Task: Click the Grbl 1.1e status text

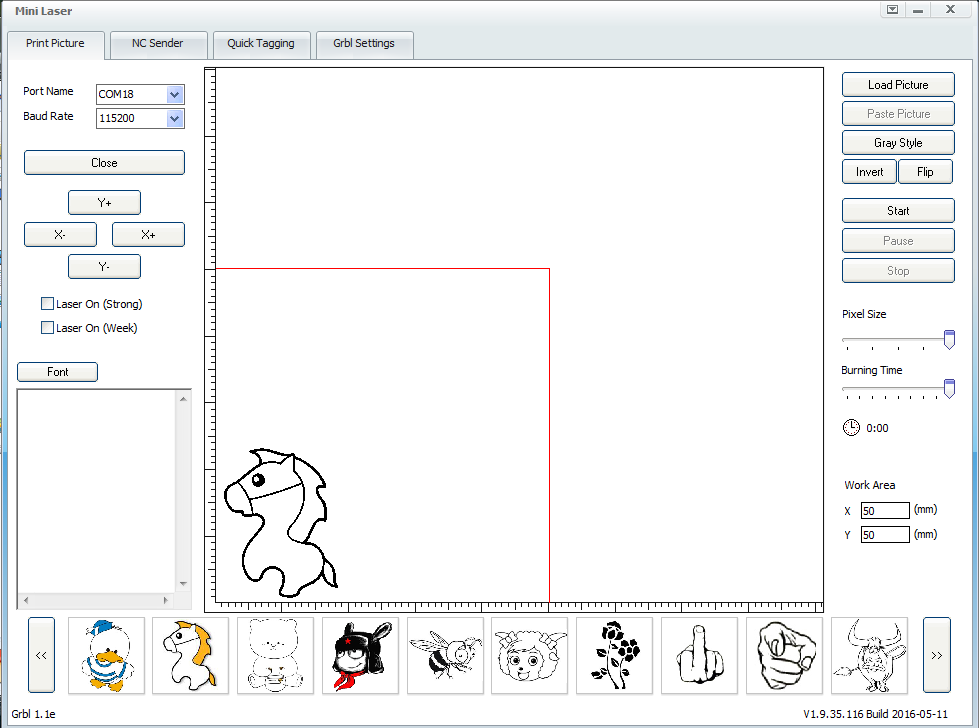Action: pos(34,714)
